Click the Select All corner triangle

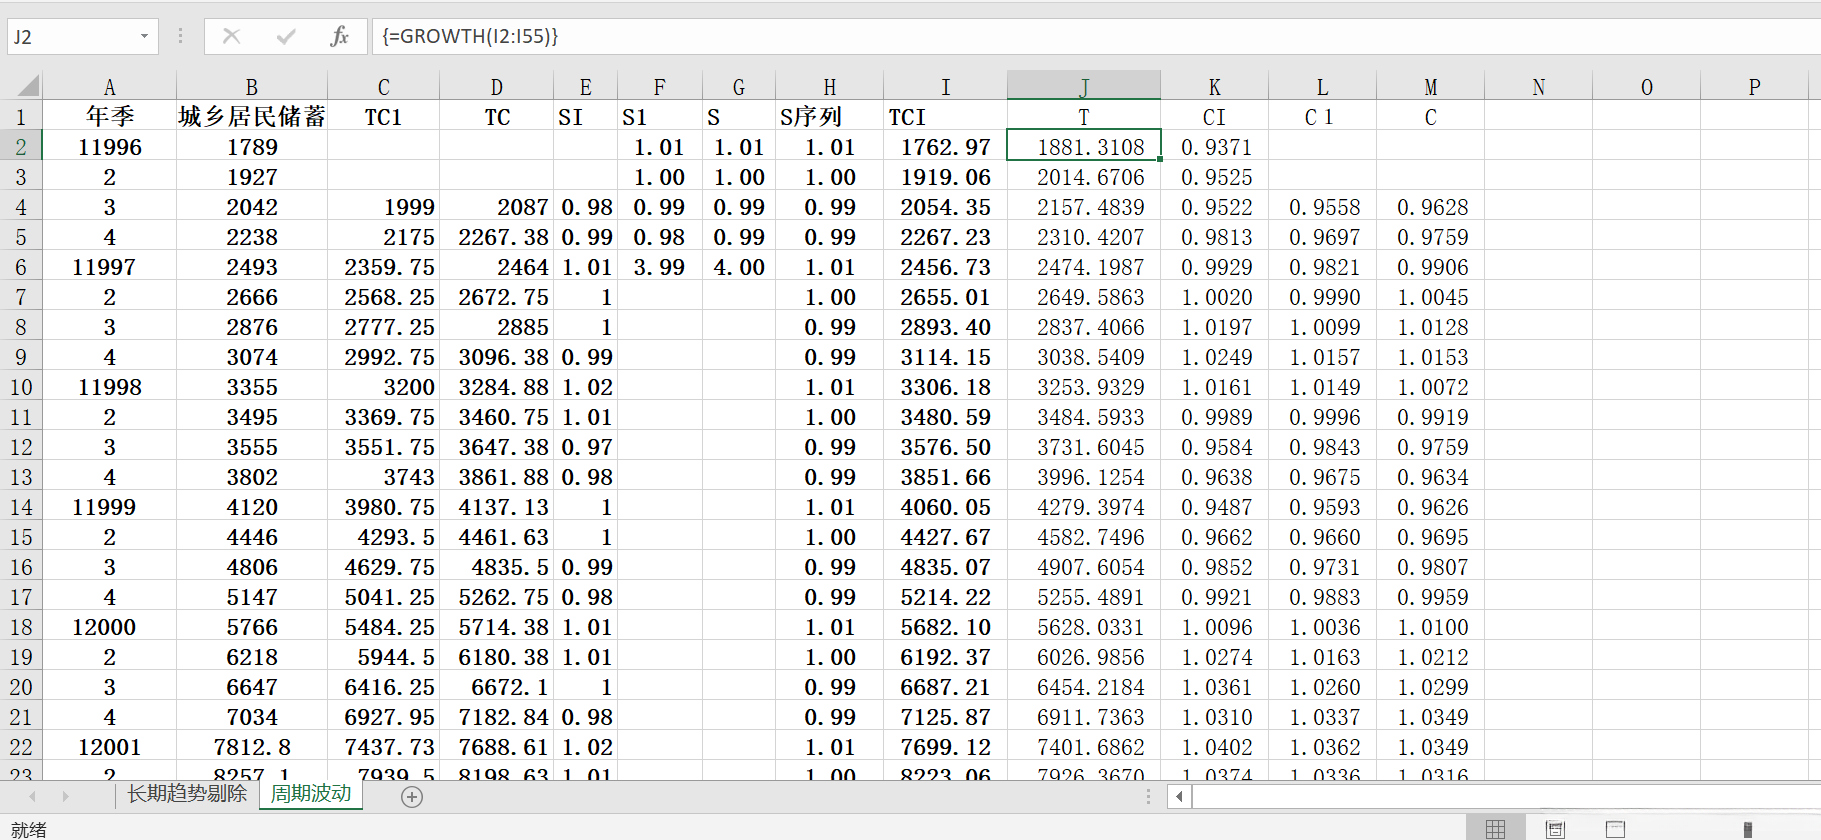point(27,86)
